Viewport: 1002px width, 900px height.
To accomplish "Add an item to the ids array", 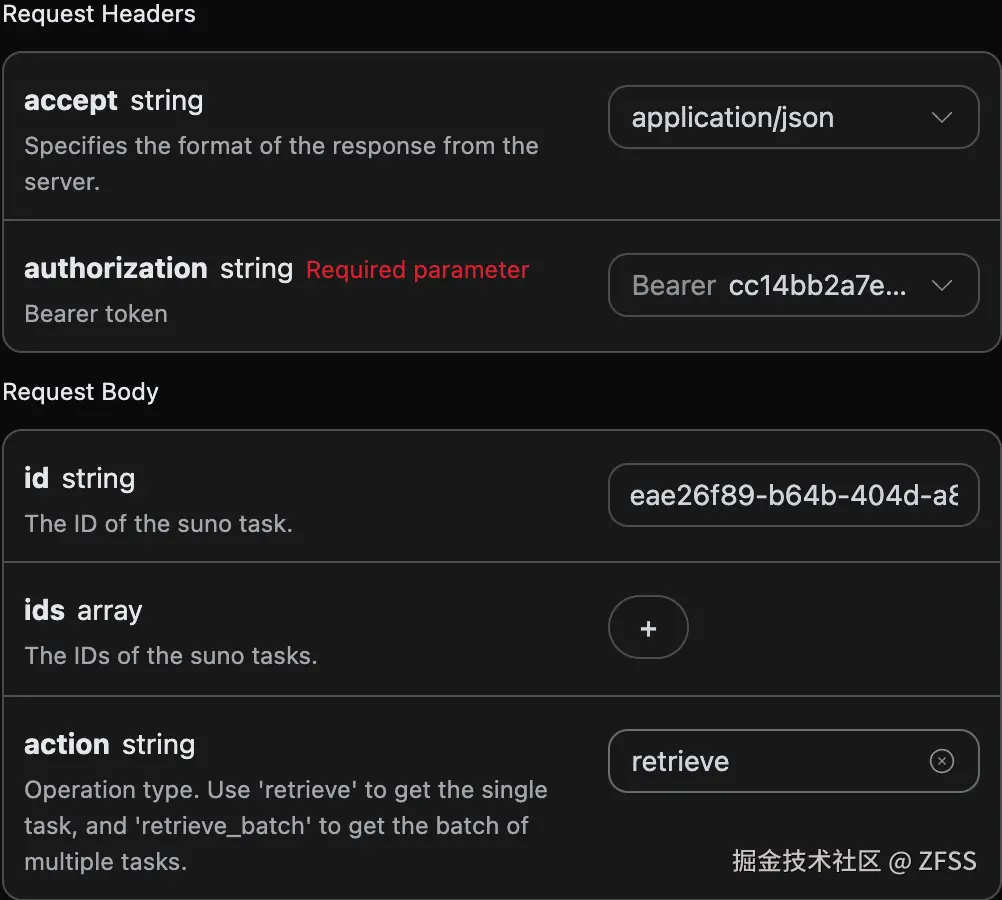I will pyautogui.click(x=648, y=628).
